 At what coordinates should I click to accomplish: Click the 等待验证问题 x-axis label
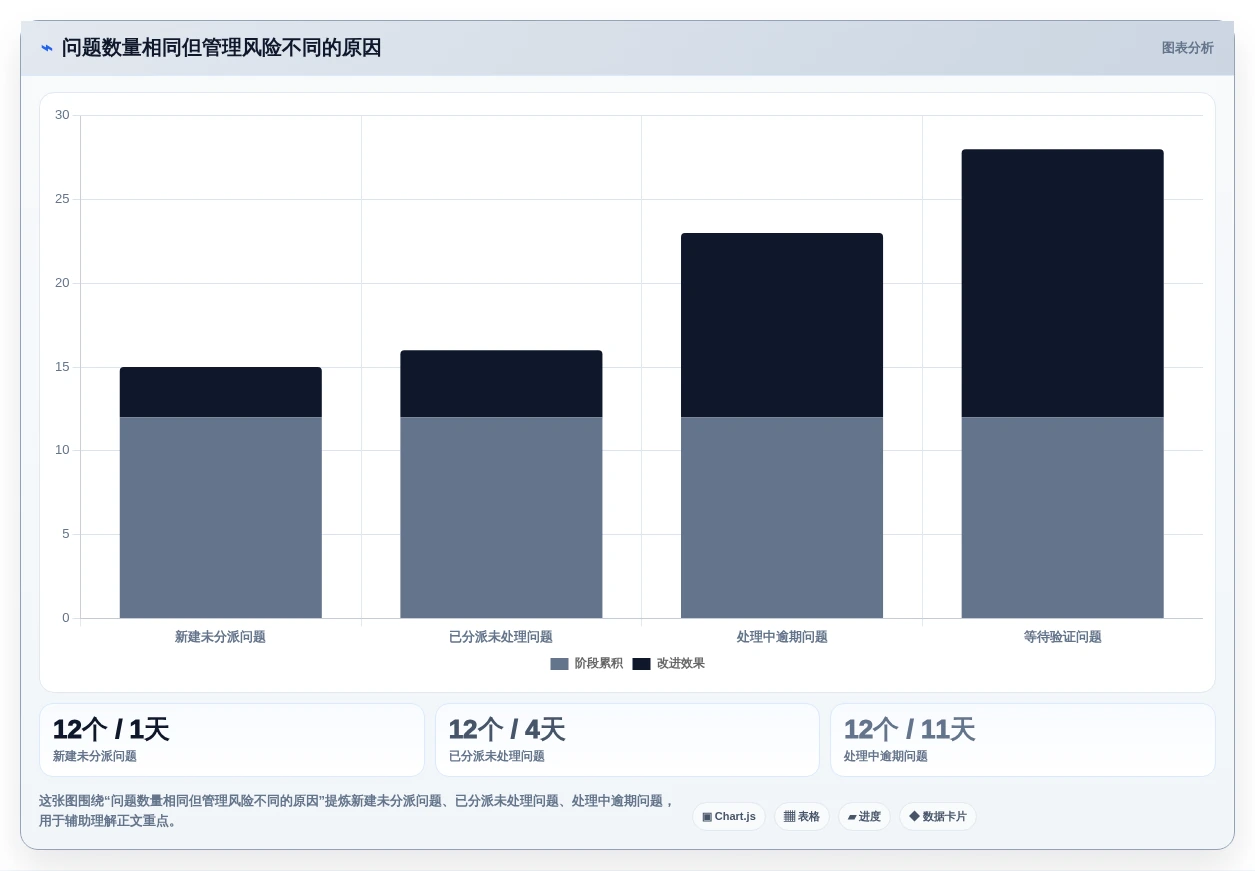(x=1063, y=637)
